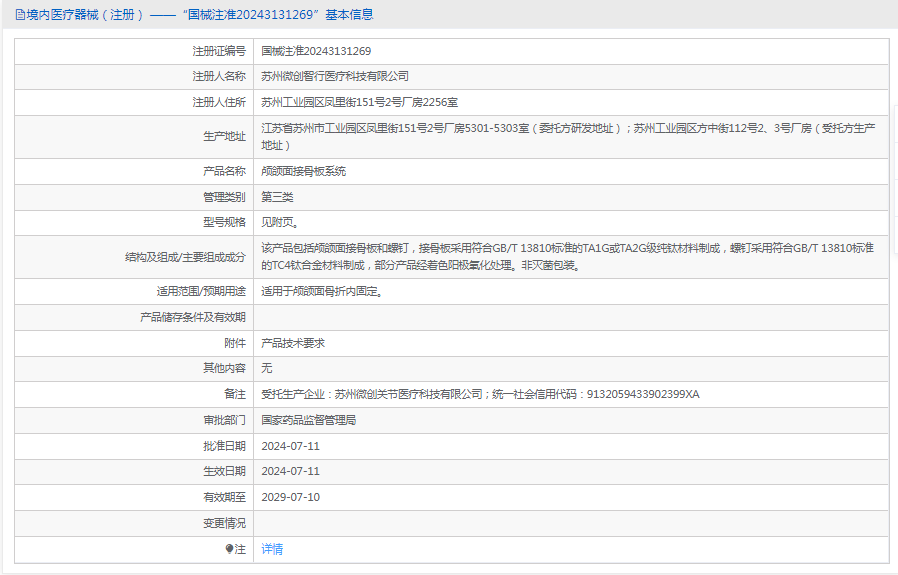Click the 审批部门 row label
This screenshot has width=898, height=575.
pos(224,420)
